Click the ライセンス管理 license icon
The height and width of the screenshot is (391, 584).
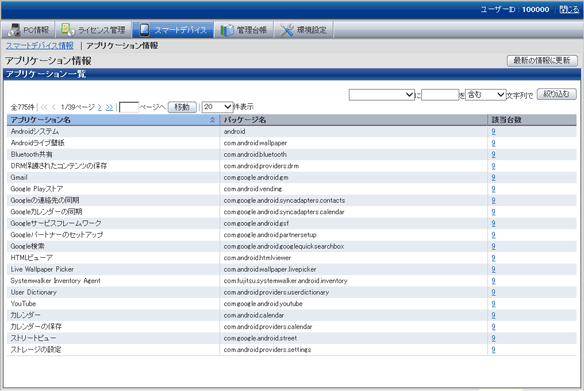pyautogui.click(x=68, y=30)
